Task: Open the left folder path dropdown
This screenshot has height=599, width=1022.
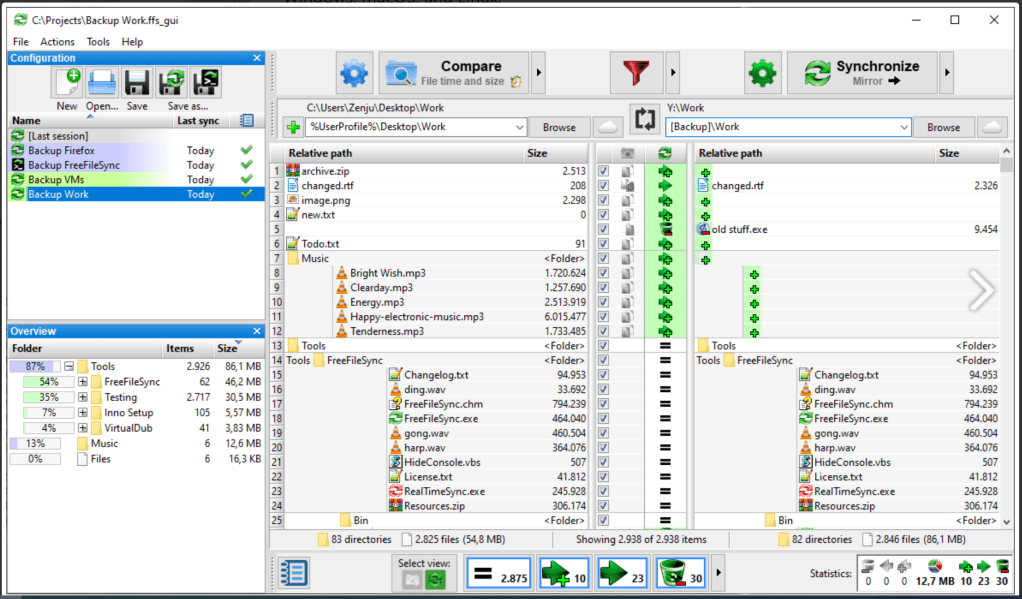Action: [x=518, y=128]
